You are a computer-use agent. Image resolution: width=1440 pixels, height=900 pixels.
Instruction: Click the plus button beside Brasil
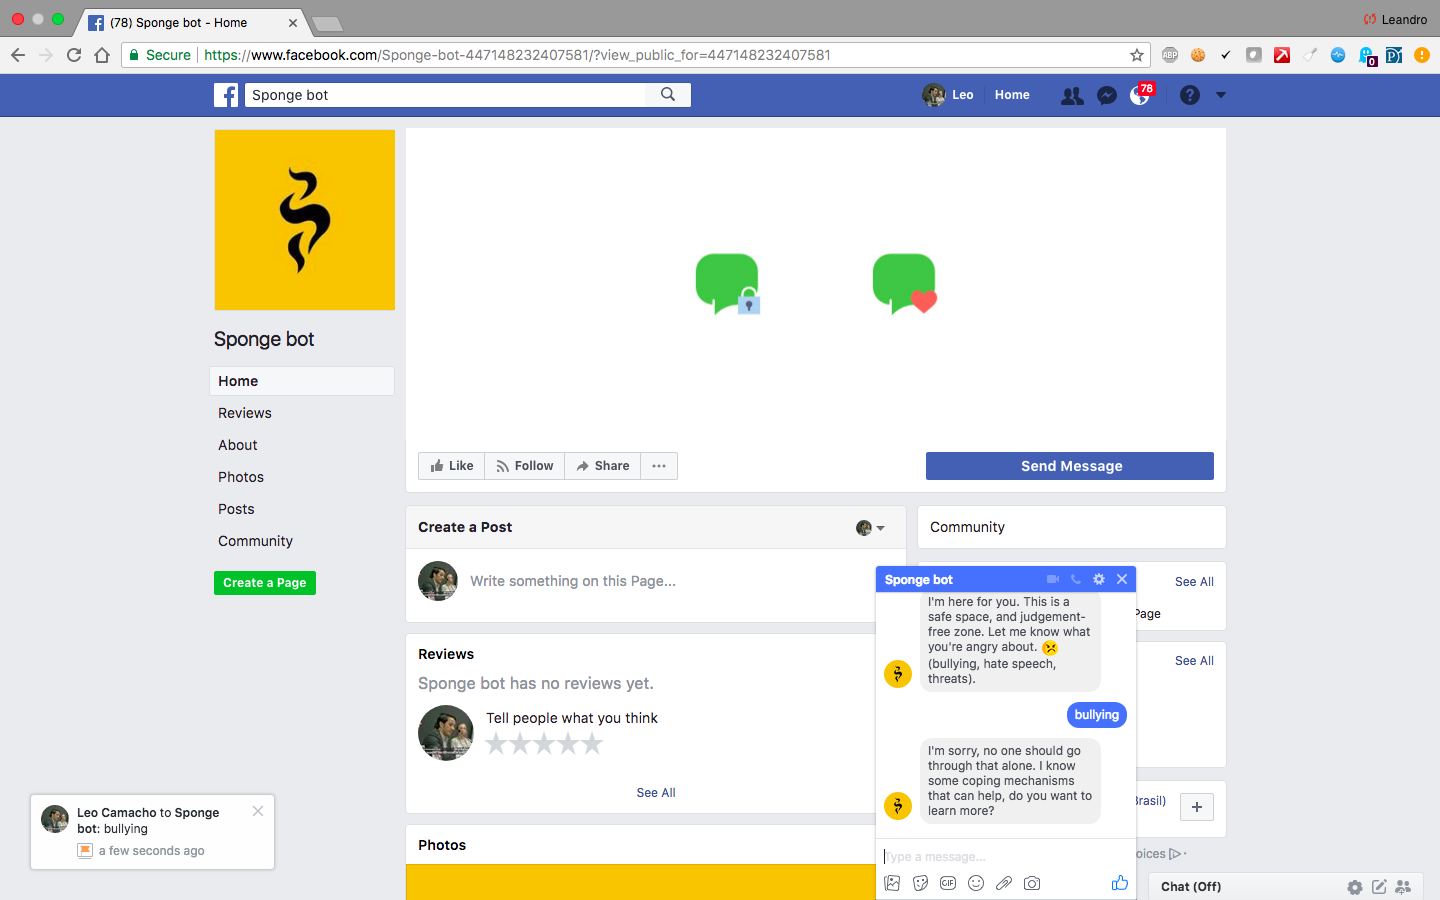click(x=1197, y=807)
